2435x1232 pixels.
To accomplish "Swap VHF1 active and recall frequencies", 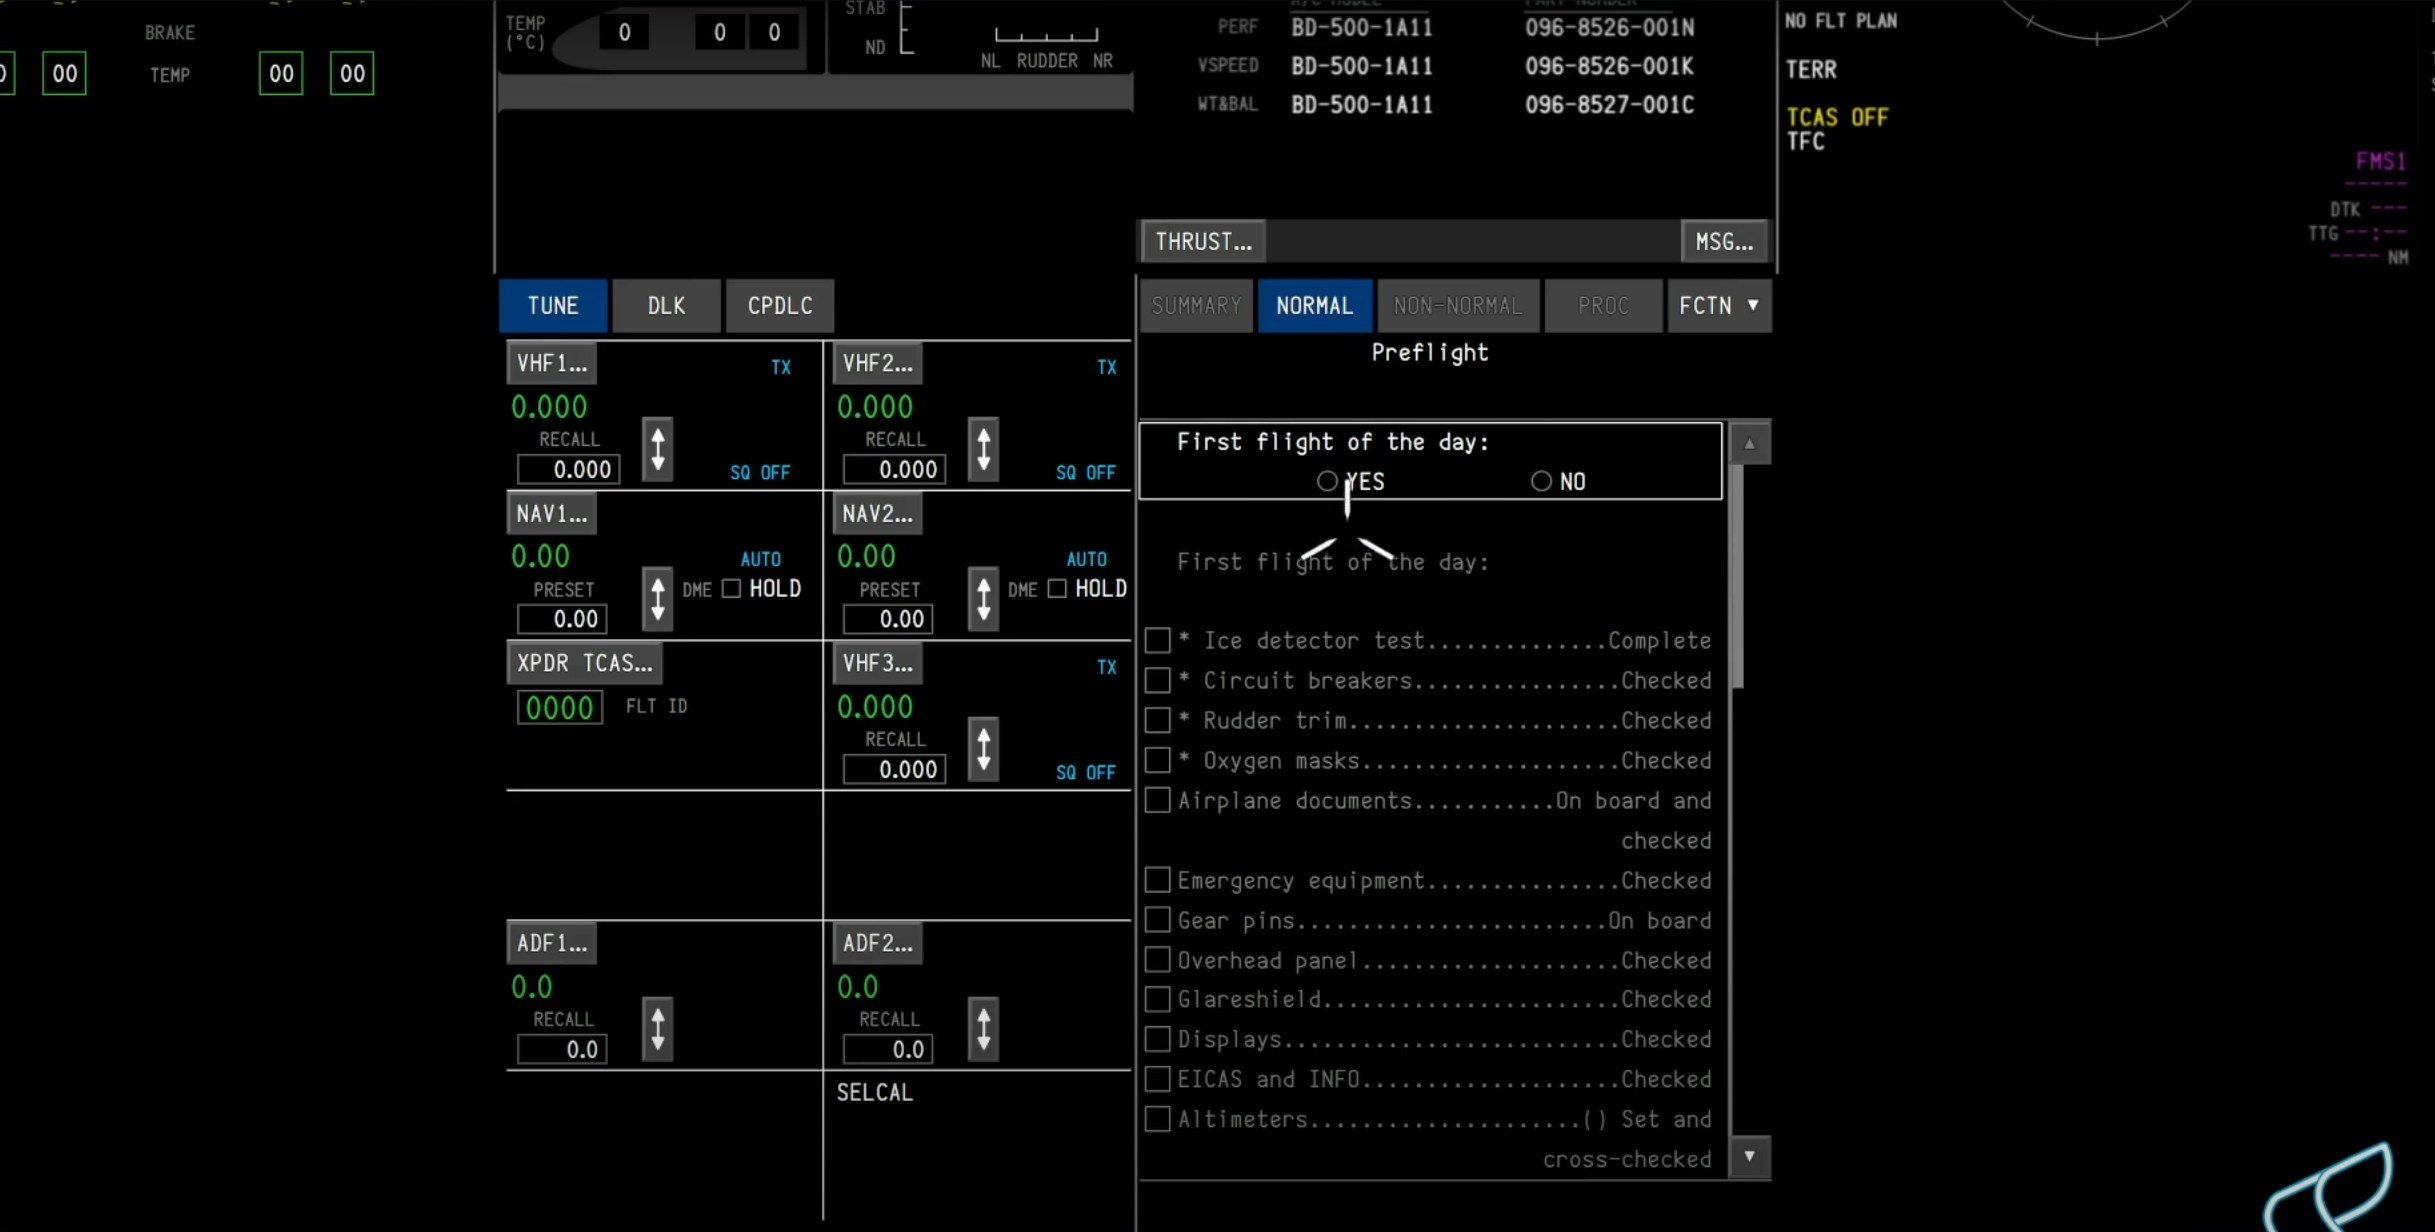I will coord(657,449).
